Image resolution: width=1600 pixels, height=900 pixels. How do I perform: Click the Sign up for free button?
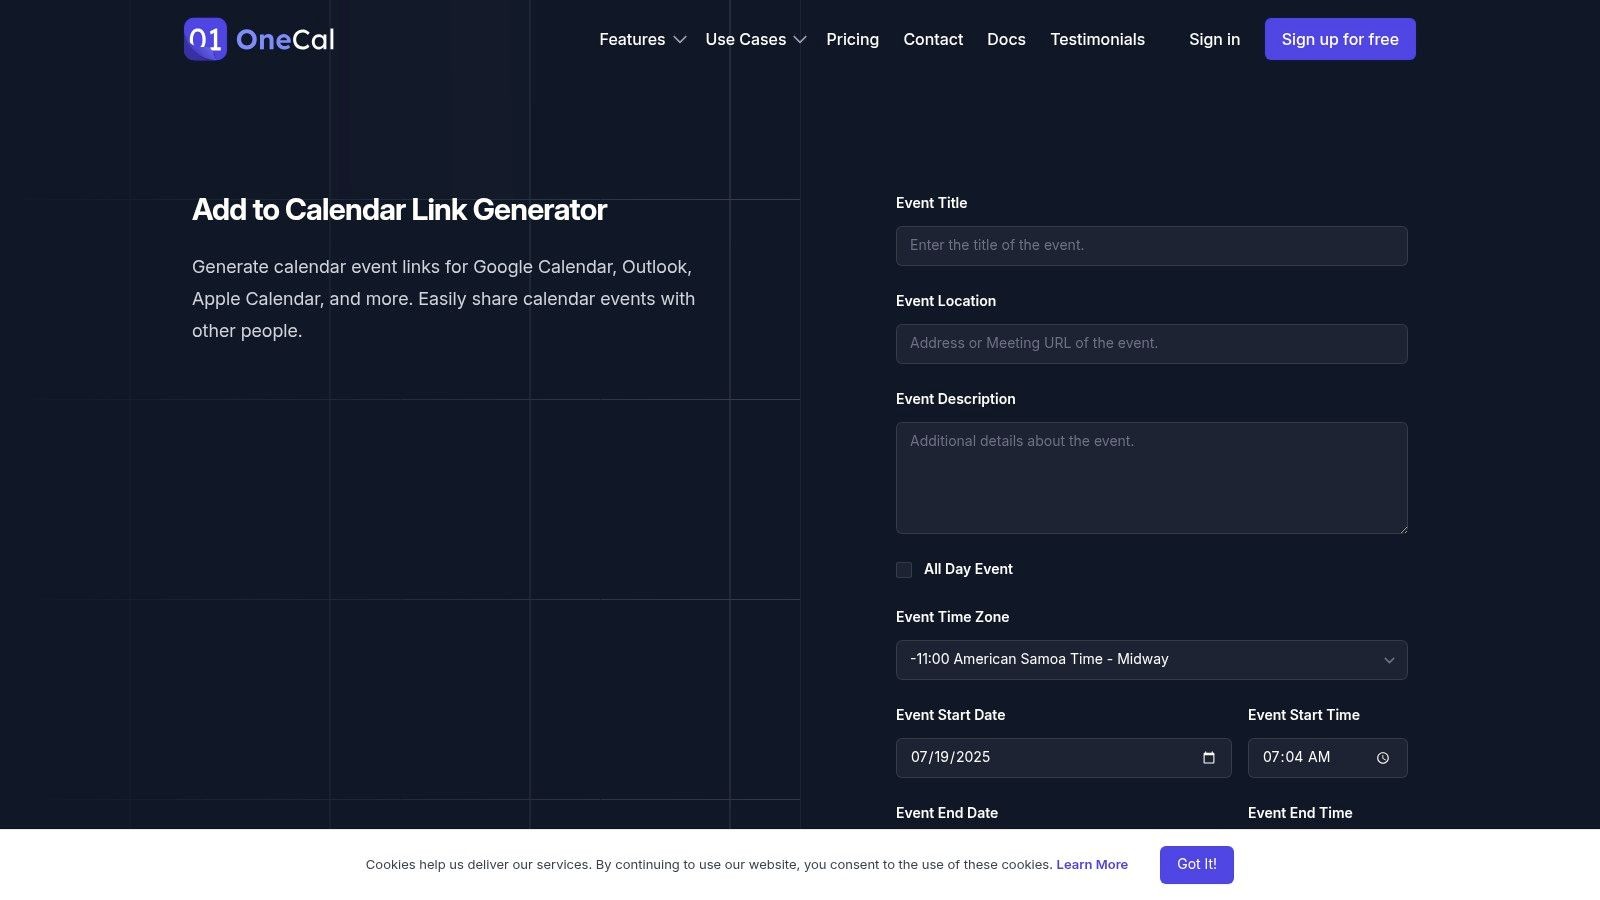pyautogui.click(x=1339, y=39)
